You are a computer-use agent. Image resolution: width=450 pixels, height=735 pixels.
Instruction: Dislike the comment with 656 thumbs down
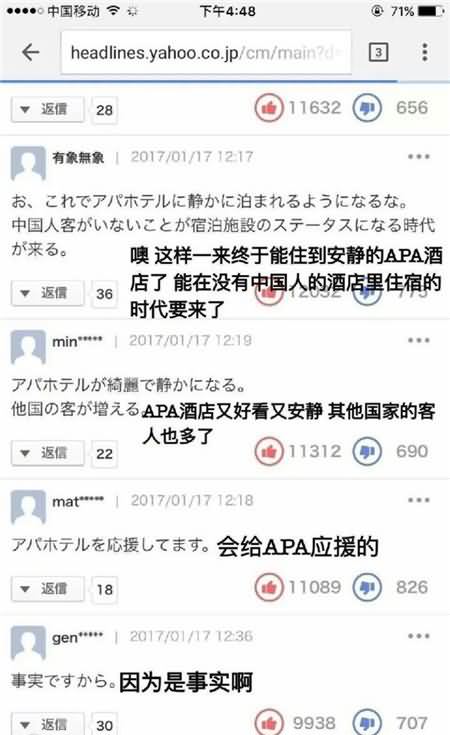tap(367, 108)
